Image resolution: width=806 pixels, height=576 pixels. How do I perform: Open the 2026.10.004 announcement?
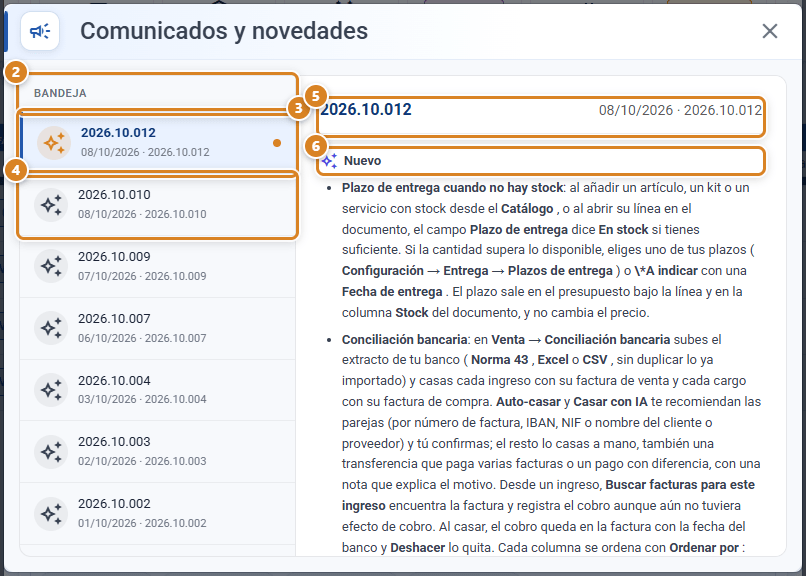click(158, 390)
